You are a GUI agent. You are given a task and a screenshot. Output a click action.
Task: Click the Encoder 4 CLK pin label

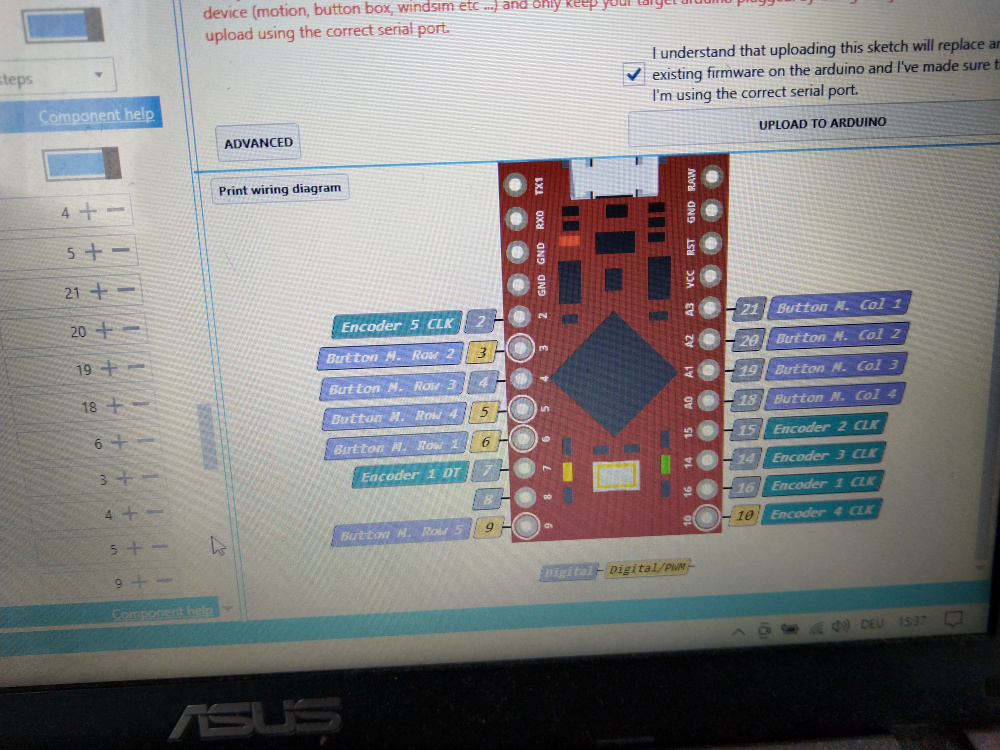tap(821, 512)
